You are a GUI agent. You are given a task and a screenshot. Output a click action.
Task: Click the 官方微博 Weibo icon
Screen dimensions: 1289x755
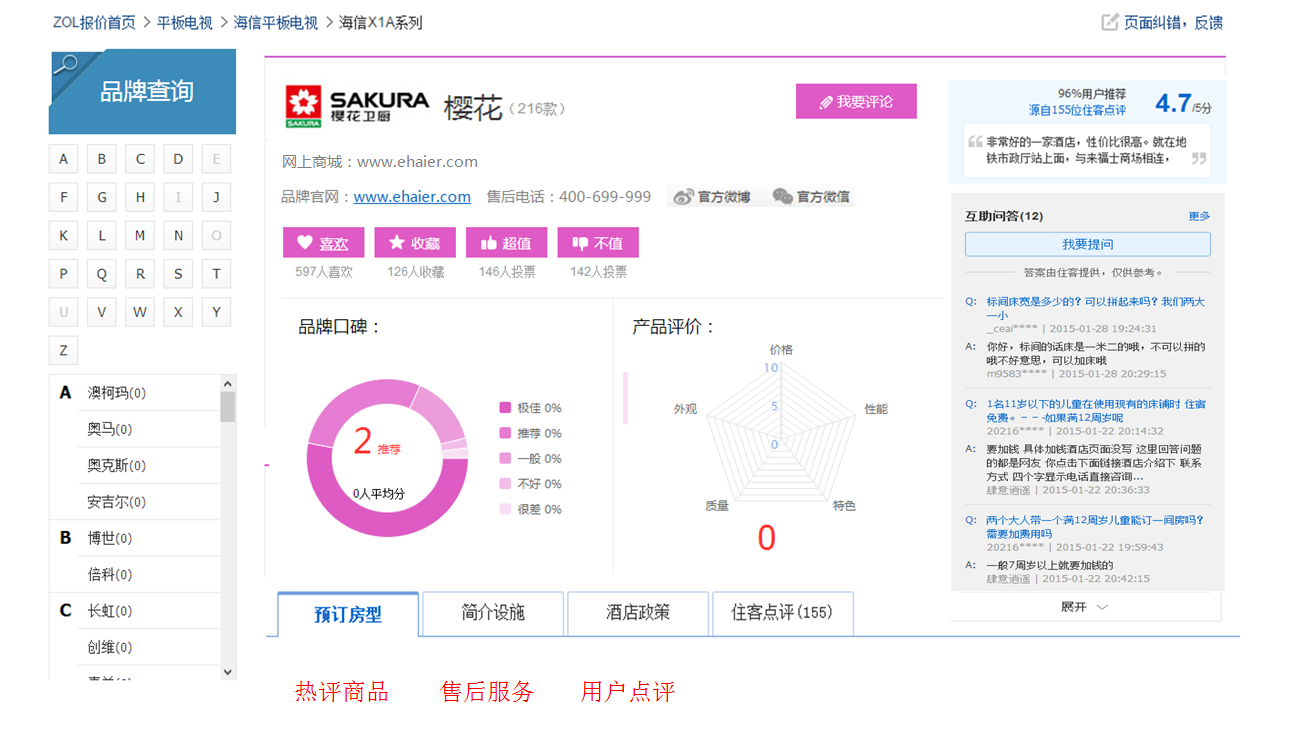[683, 197]
